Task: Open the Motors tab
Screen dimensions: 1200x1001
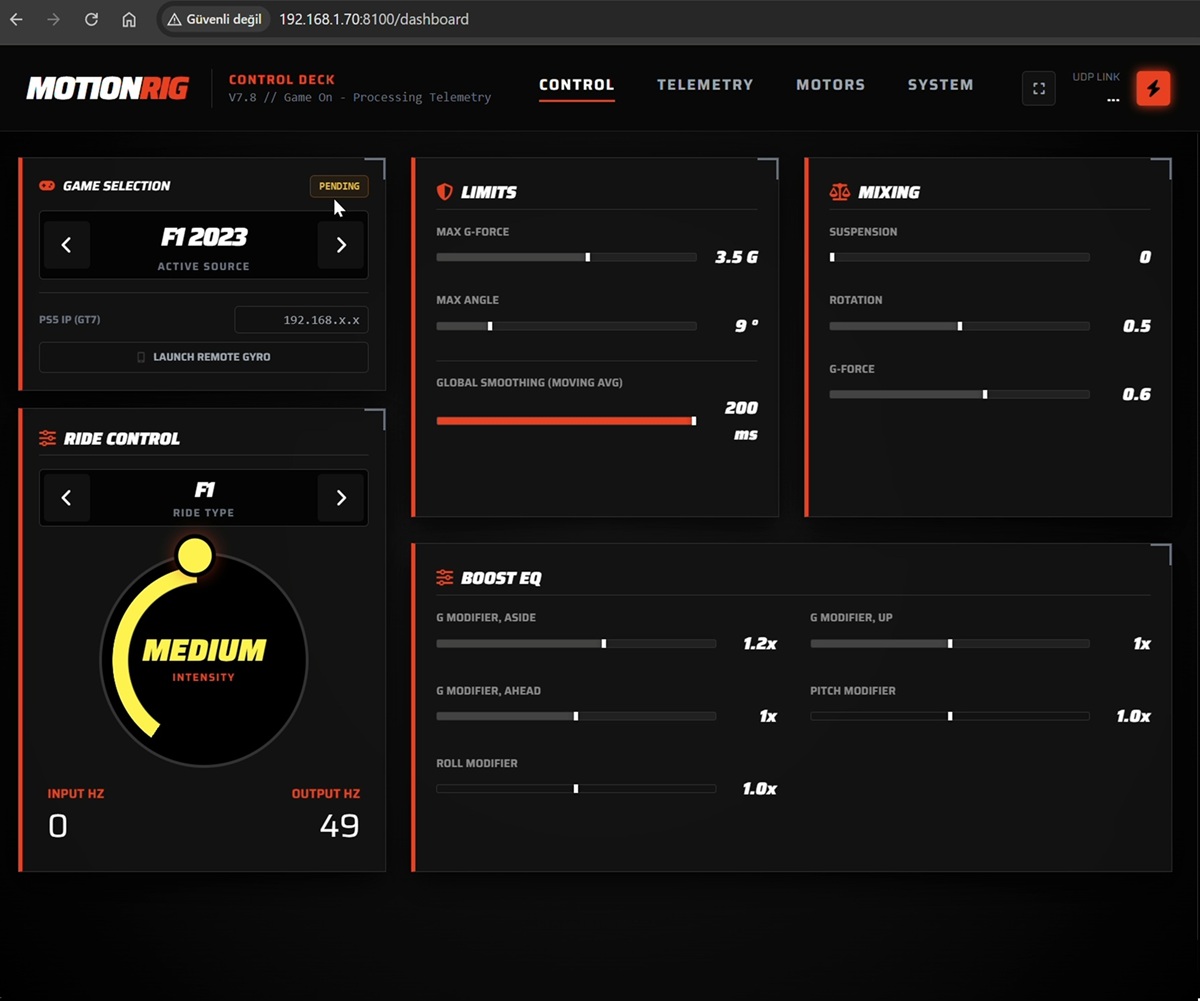Action: click(x=830, y=85)
